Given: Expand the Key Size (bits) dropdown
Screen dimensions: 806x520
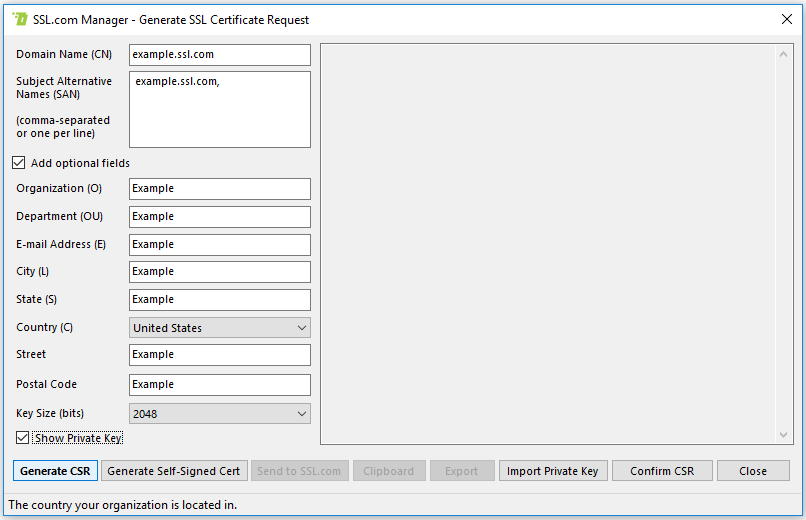Looking at the screenshot, I should pyautogui.click(x=220, y=413).
